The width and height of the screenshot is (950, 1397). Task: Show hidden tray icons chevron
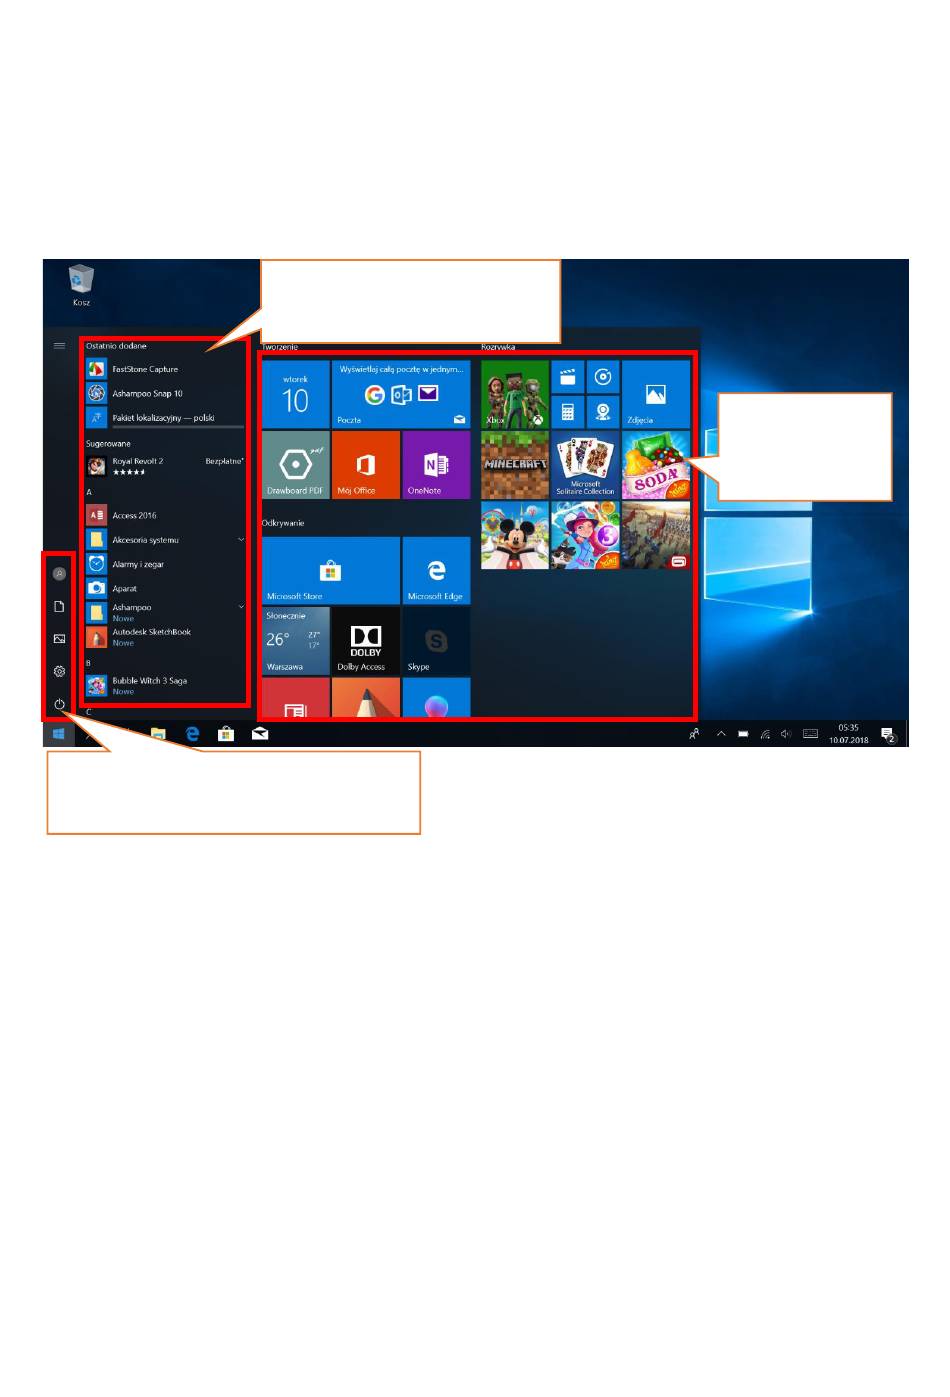tap(721, 734)
